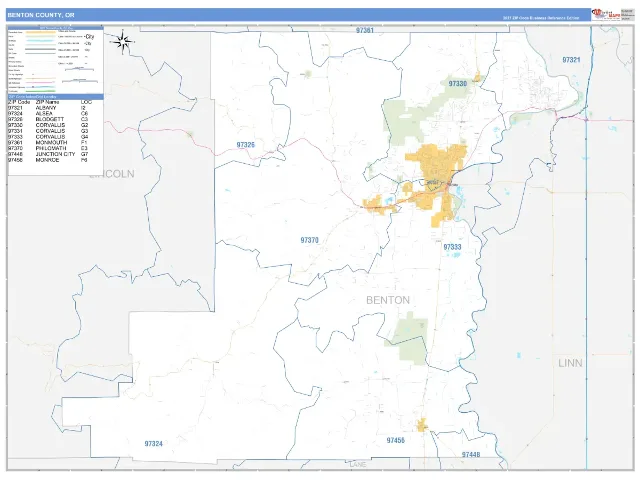
Task: Click the compass rose icon
Action: [122, 41]
